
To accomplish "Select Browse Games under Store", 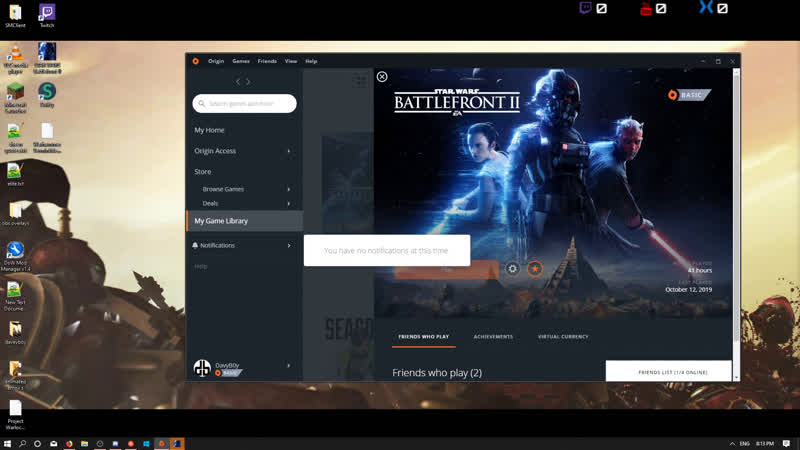I will (x=223, y=189).
